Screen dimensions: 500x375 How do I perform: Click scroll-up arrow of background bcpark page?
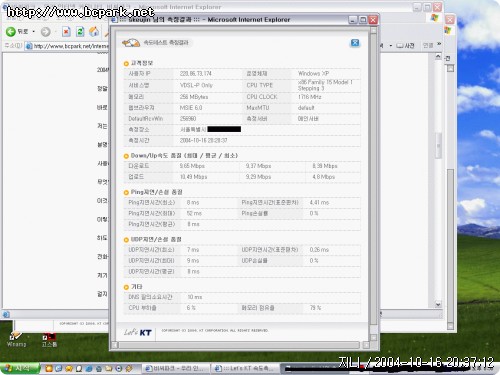438,56
